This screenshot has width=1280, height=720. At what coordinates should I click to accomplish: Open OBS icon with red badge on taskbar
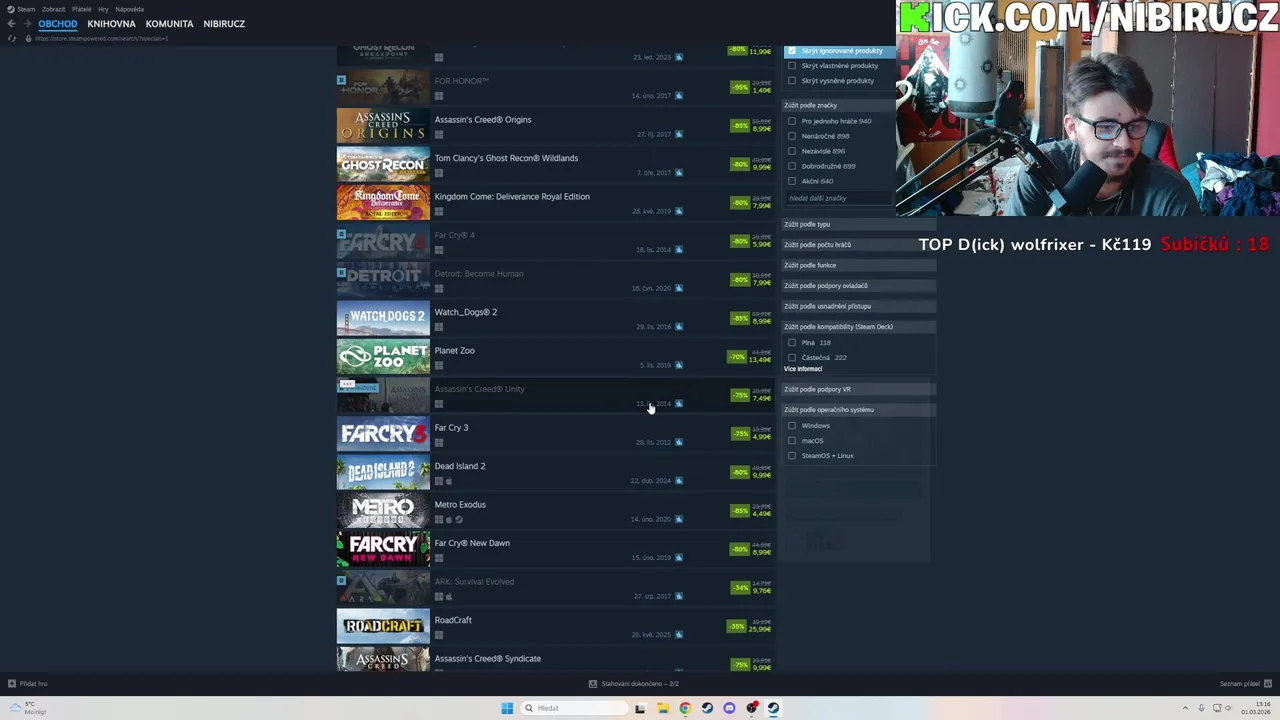pyautogui.click(x=752, y=708)
